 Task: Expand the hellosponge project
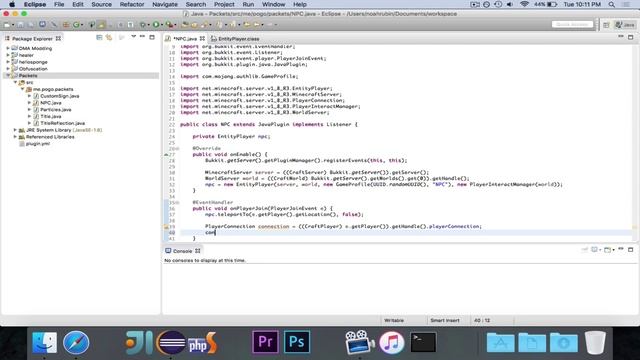(8, 62)
